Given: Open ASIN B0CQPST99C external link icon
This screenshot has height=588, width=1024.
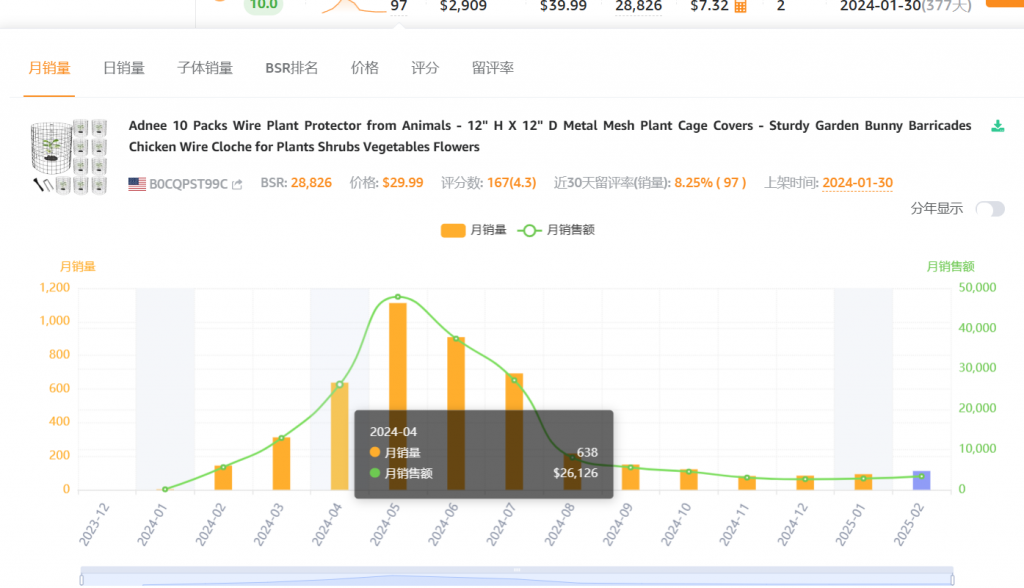Looking at the screenshot, I should (x=237, y=184).
